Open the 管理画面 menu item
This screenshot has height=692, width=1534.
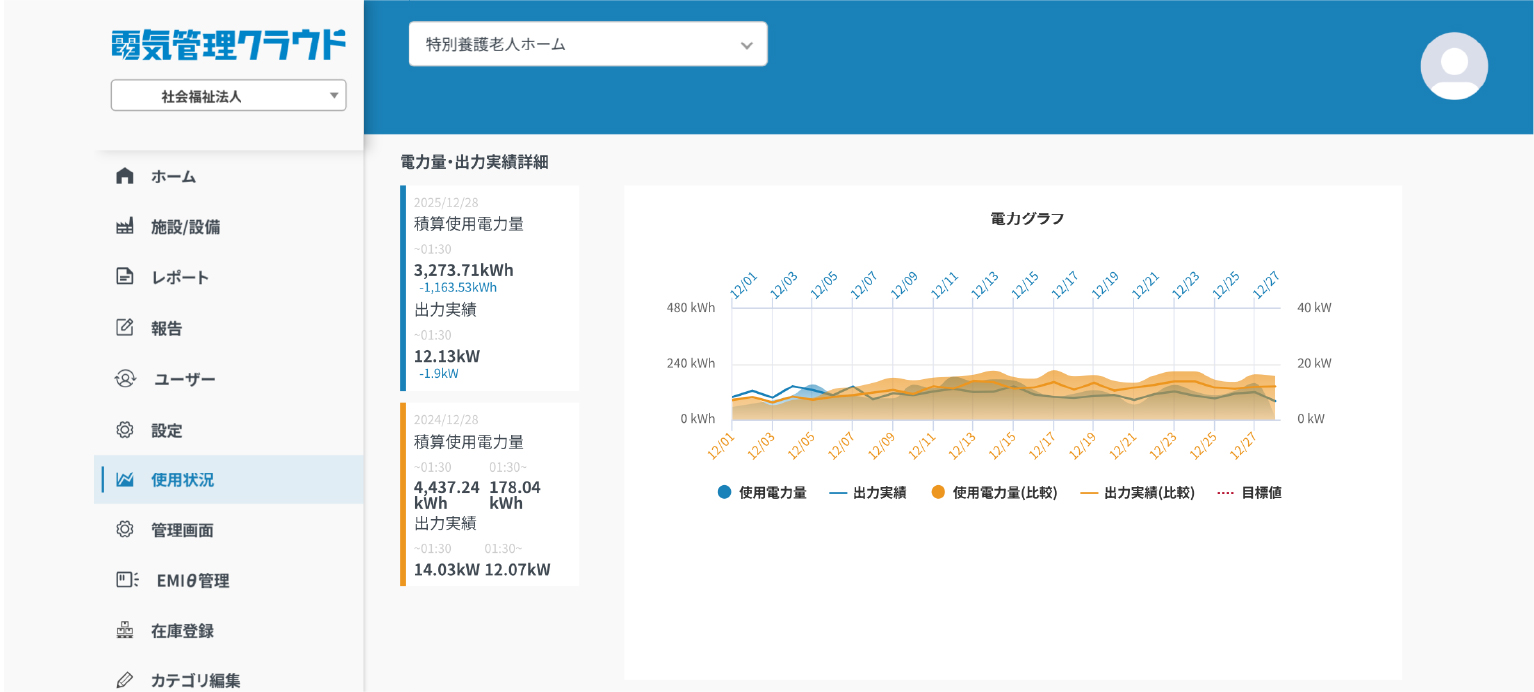click(x=124, y=530)
